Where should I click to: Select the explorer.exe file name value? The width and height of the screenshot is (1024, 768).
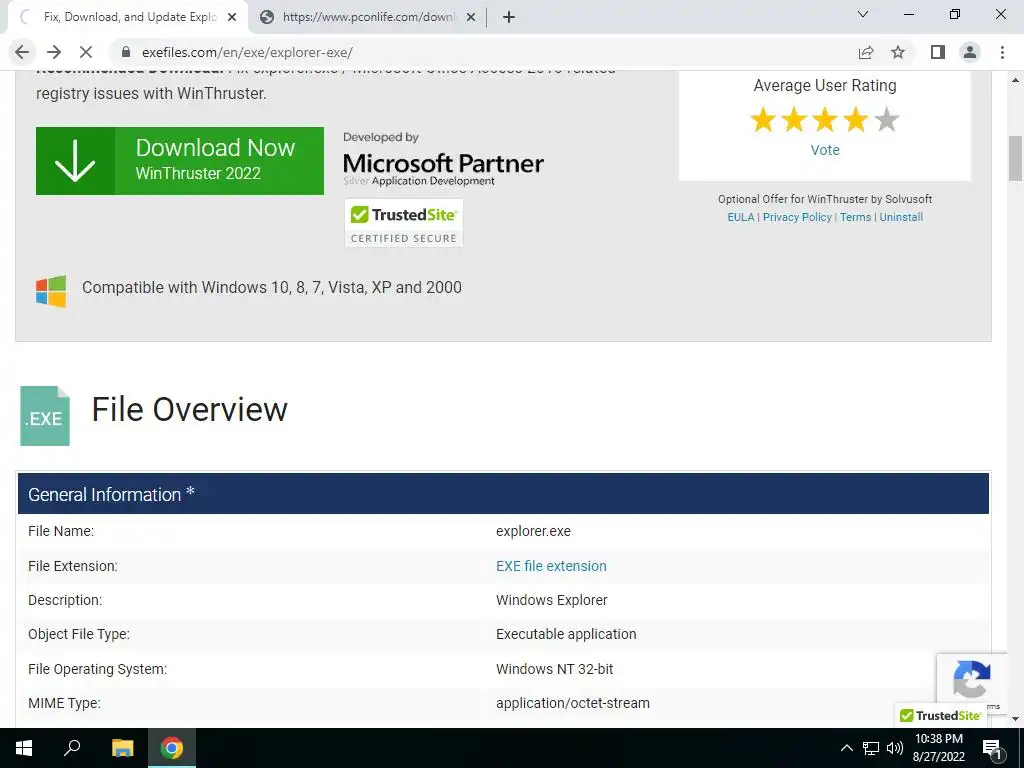(533, 532)
